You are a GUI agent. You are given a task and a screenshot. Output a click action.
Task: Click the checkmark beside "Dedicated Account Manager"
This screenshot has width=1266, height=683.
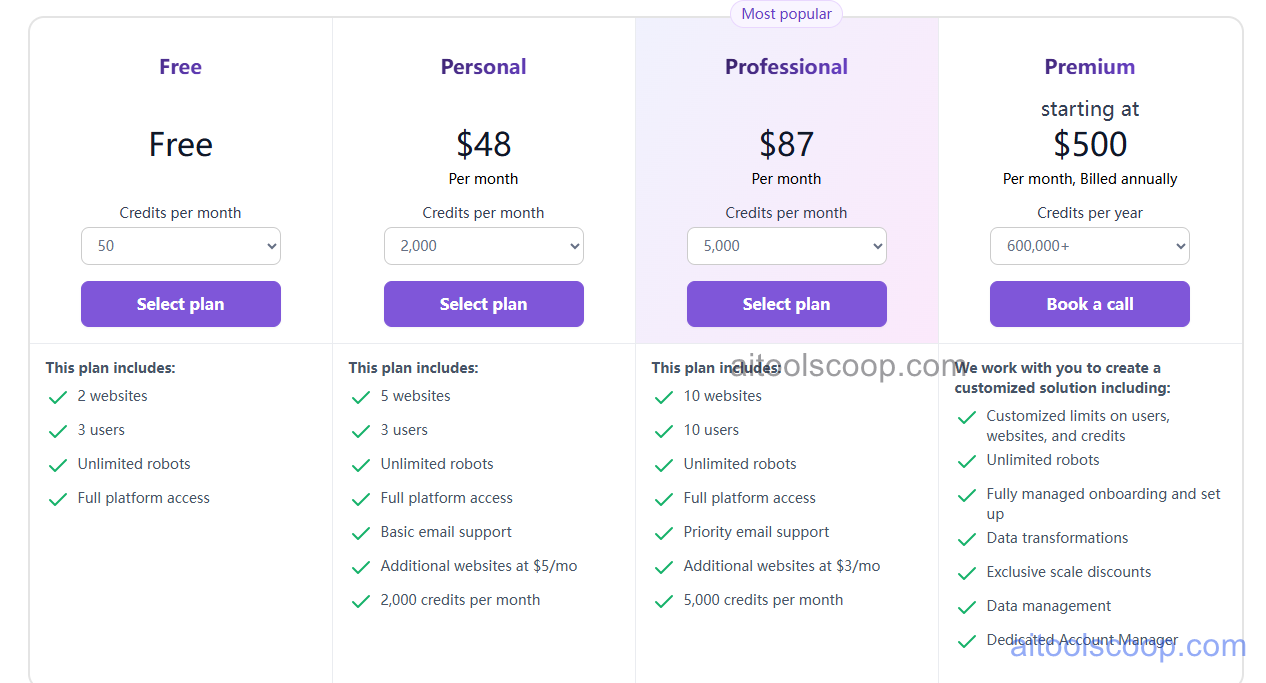(x=966, y=640)
